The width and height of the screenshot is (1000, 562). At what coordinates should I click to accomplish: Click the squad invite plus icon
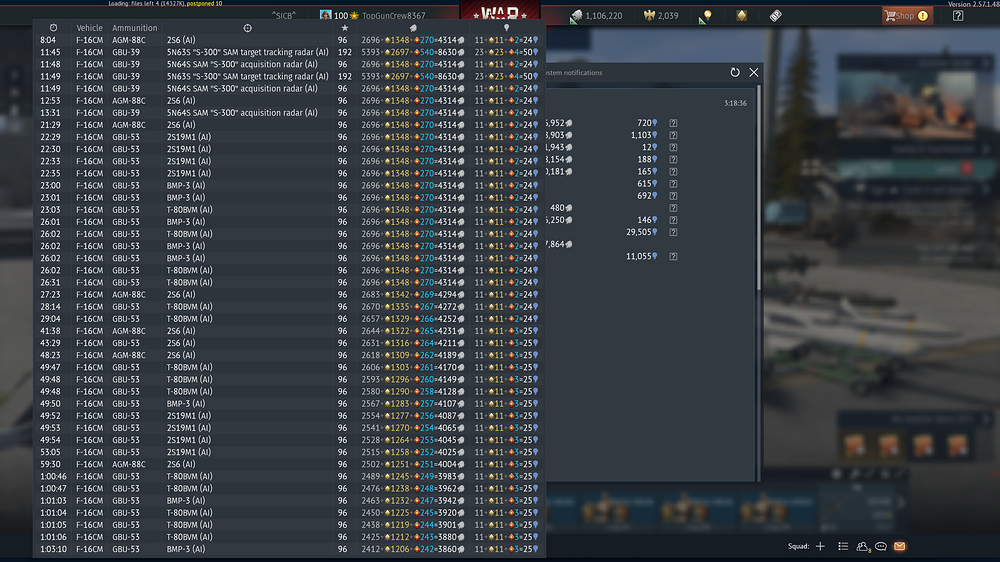(x=820, y=546)
